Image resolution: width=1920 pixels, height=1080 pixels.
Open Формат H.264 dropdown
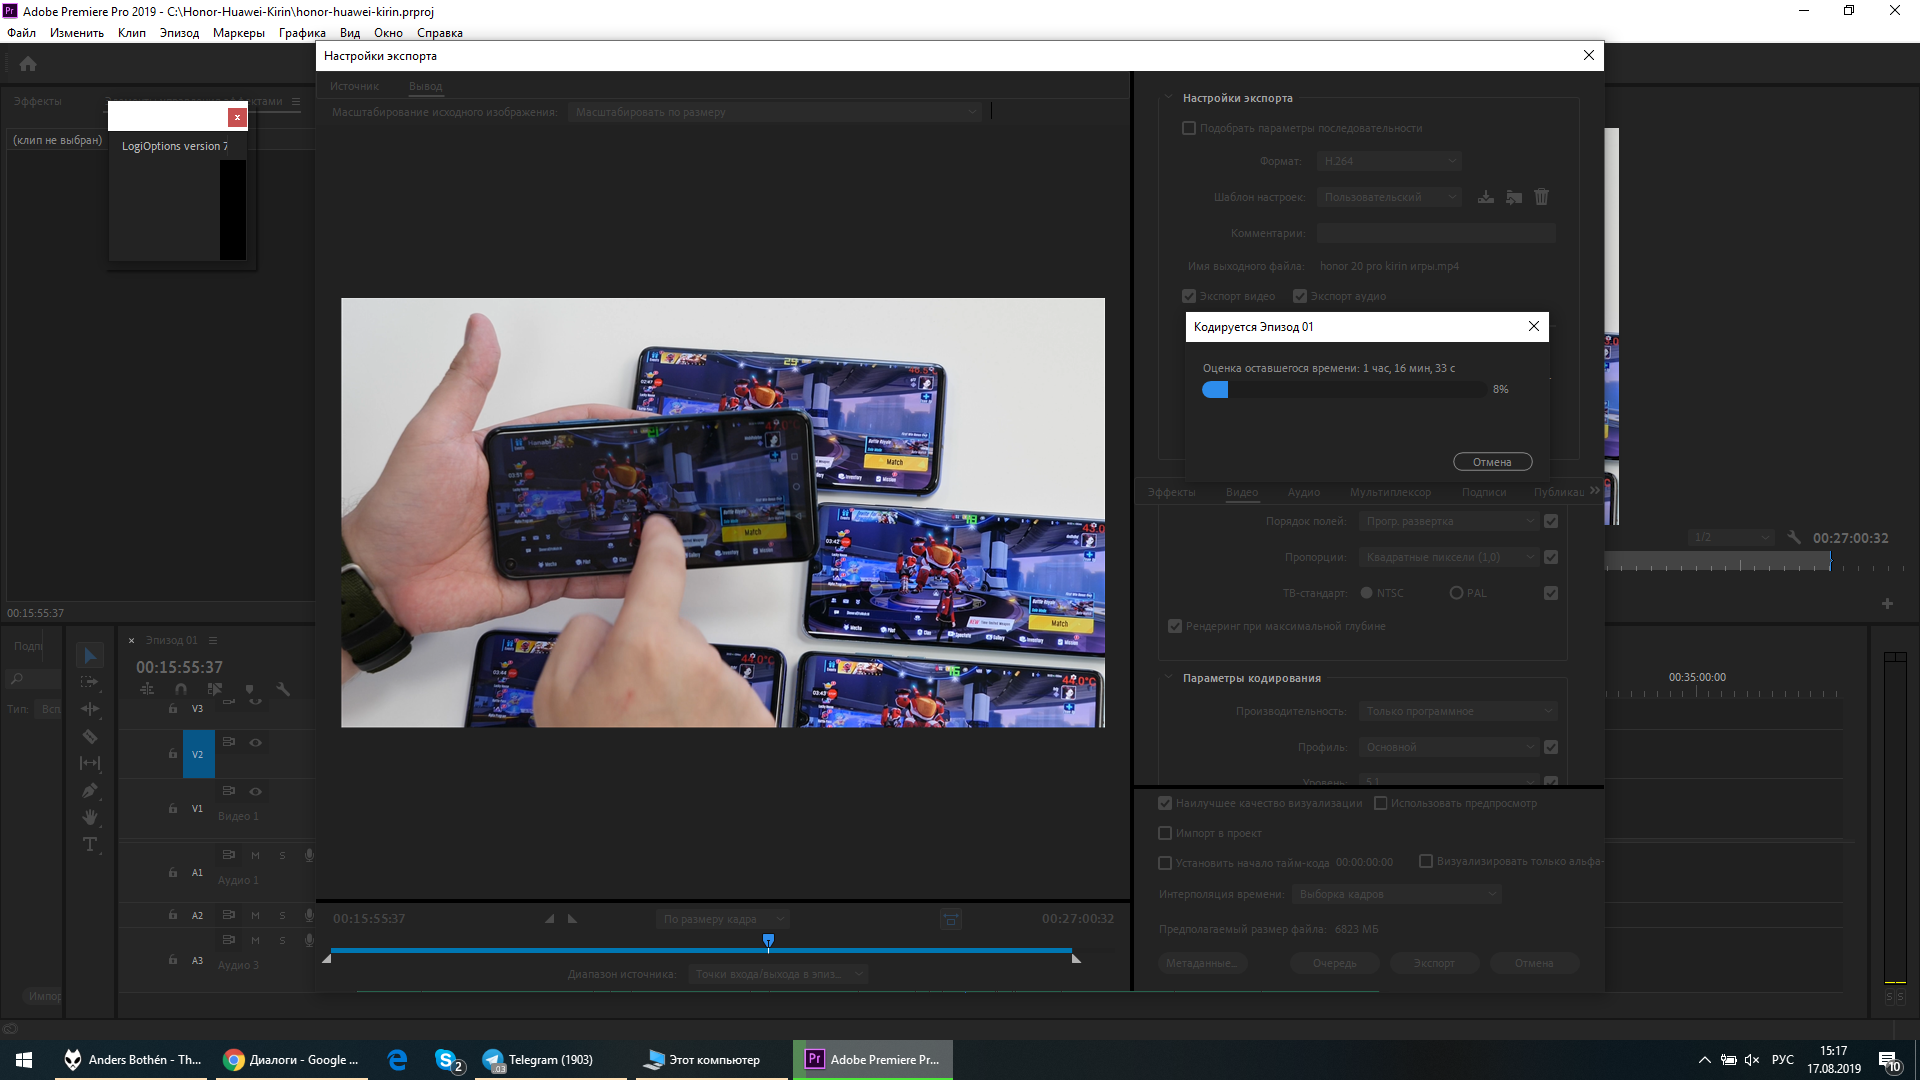tap(1389, 161)
